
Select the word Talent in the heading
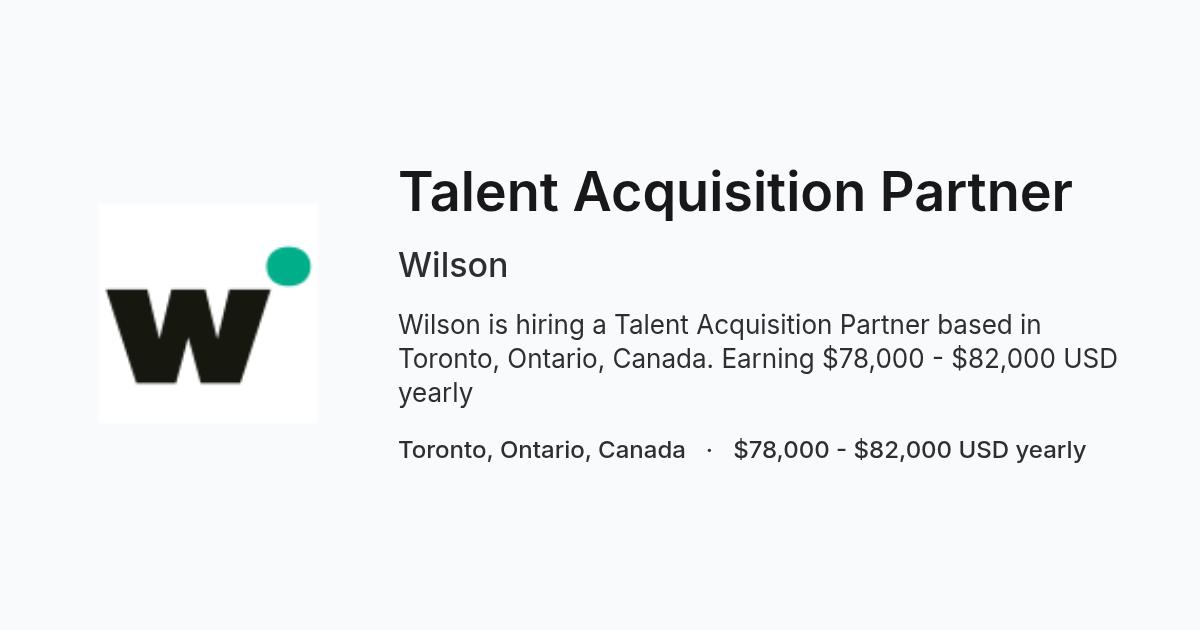(x=478, y=191)
